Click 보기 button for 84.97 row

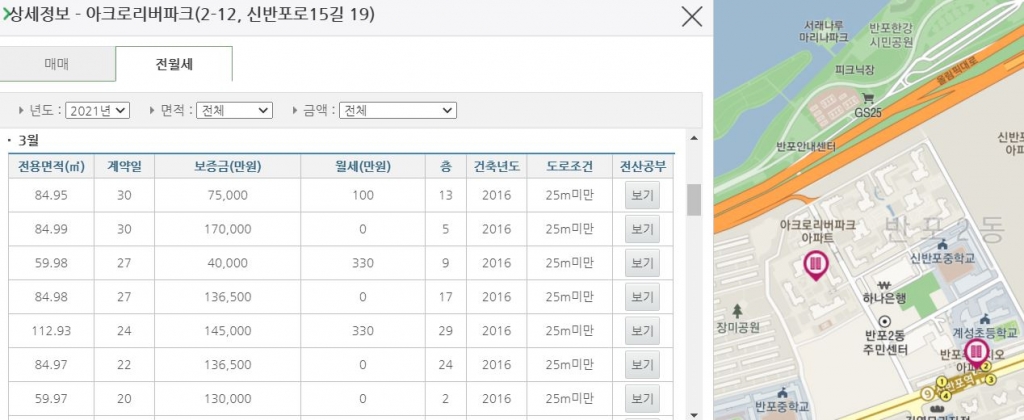click(642, 365)
